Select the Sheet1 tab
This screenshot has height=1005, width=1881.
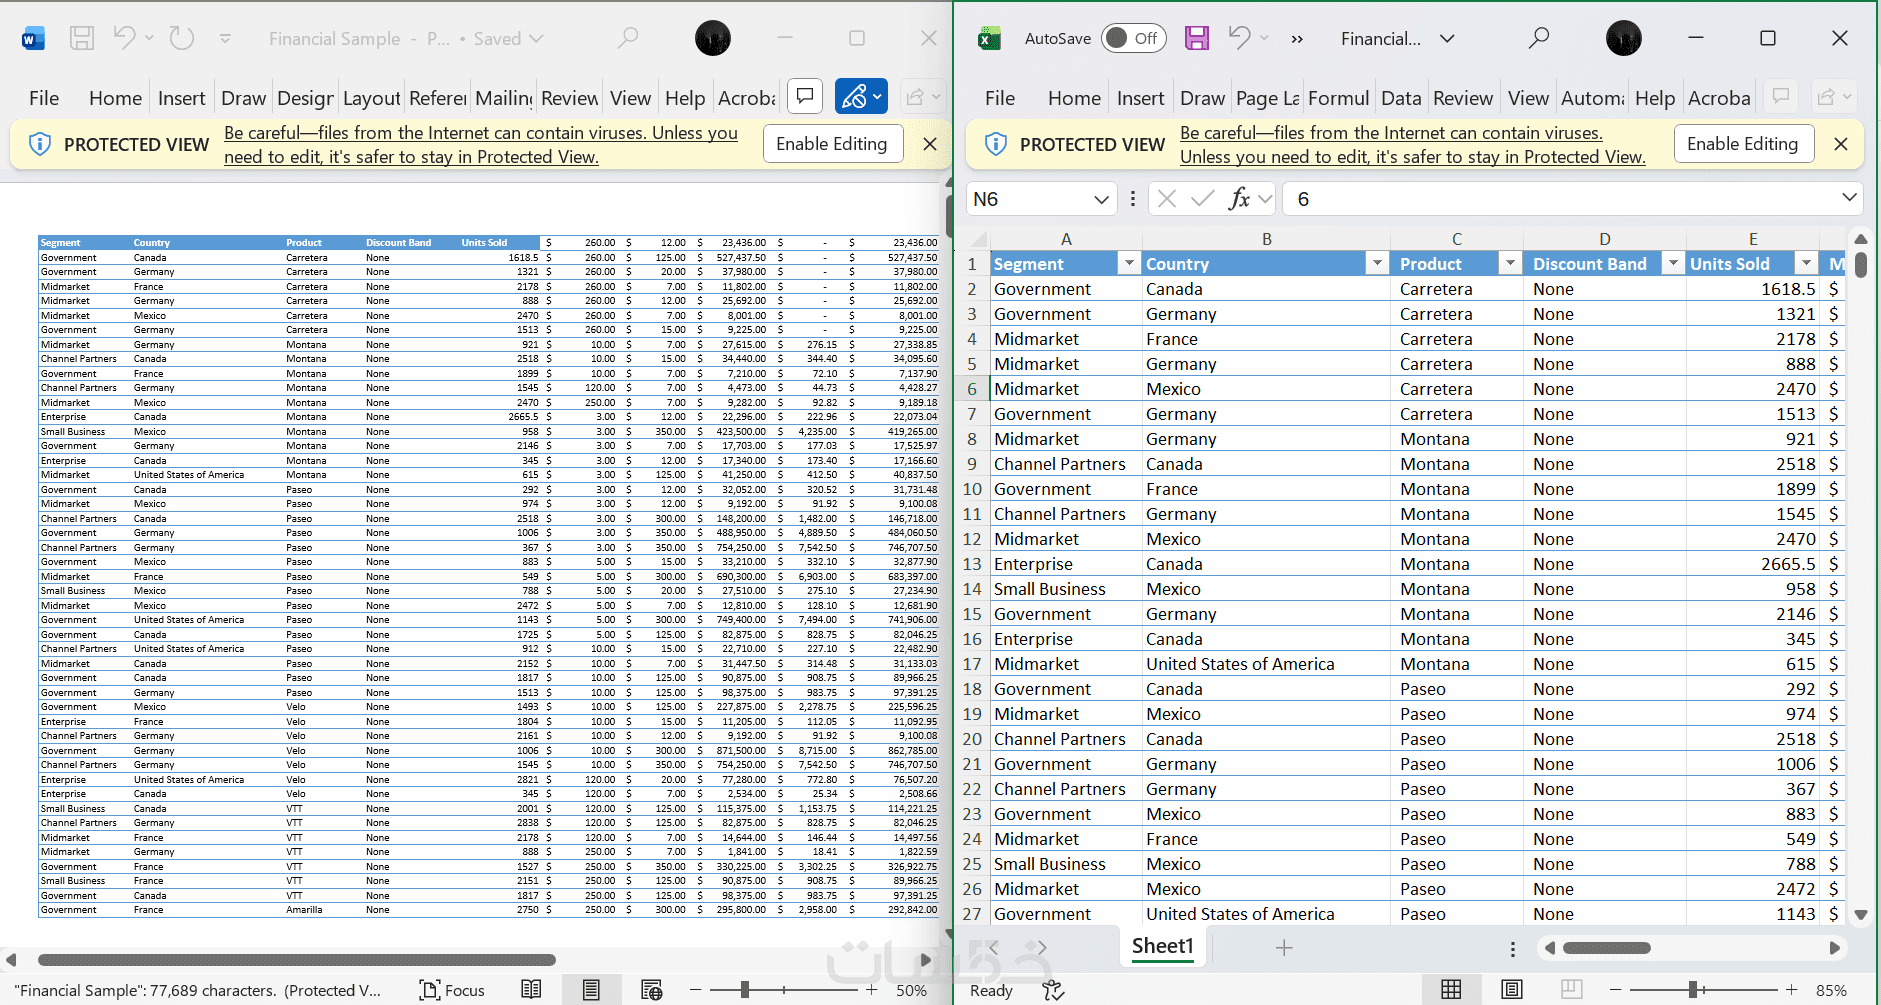(1162, 946)
